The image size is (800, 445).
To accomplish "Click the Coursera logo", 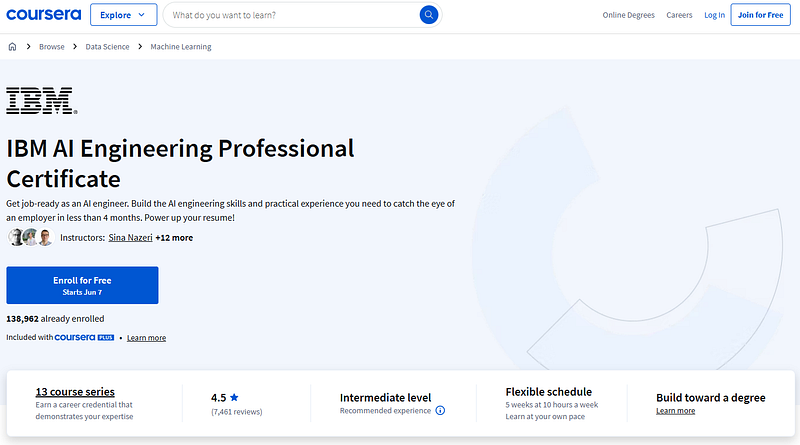I will 43,15.
